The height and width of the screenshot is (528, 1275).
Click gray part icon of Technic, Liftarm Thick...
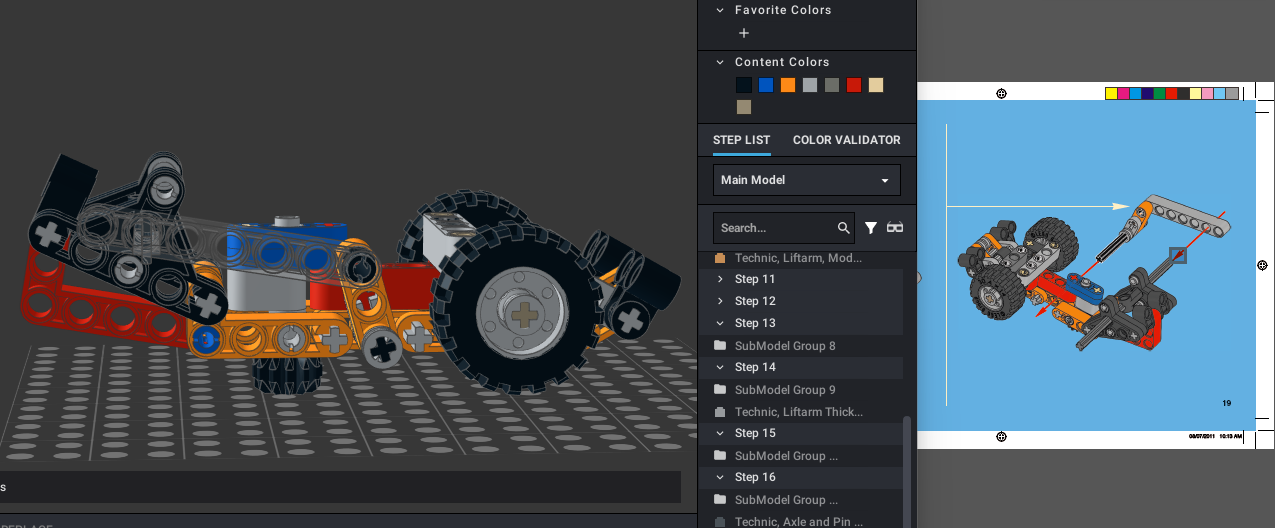tap(720, 412)
